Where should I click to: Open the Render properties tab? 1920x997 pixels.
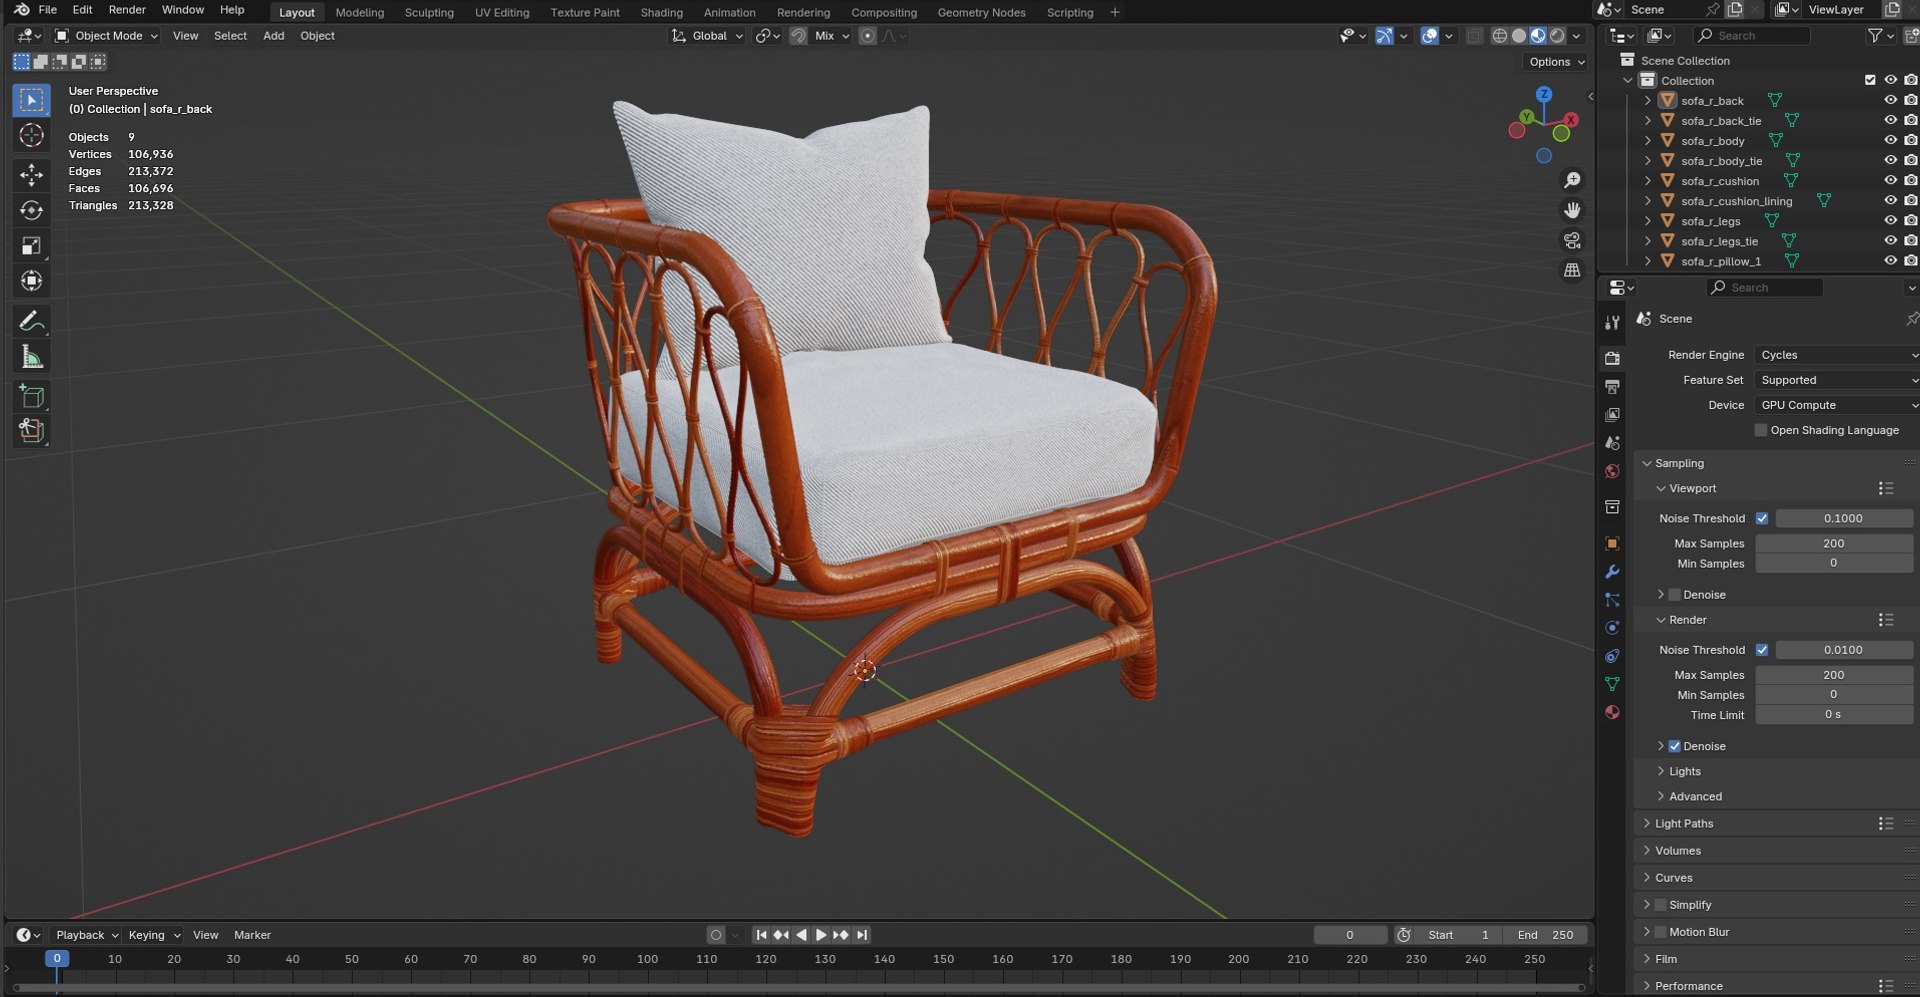coord(1612,358)
